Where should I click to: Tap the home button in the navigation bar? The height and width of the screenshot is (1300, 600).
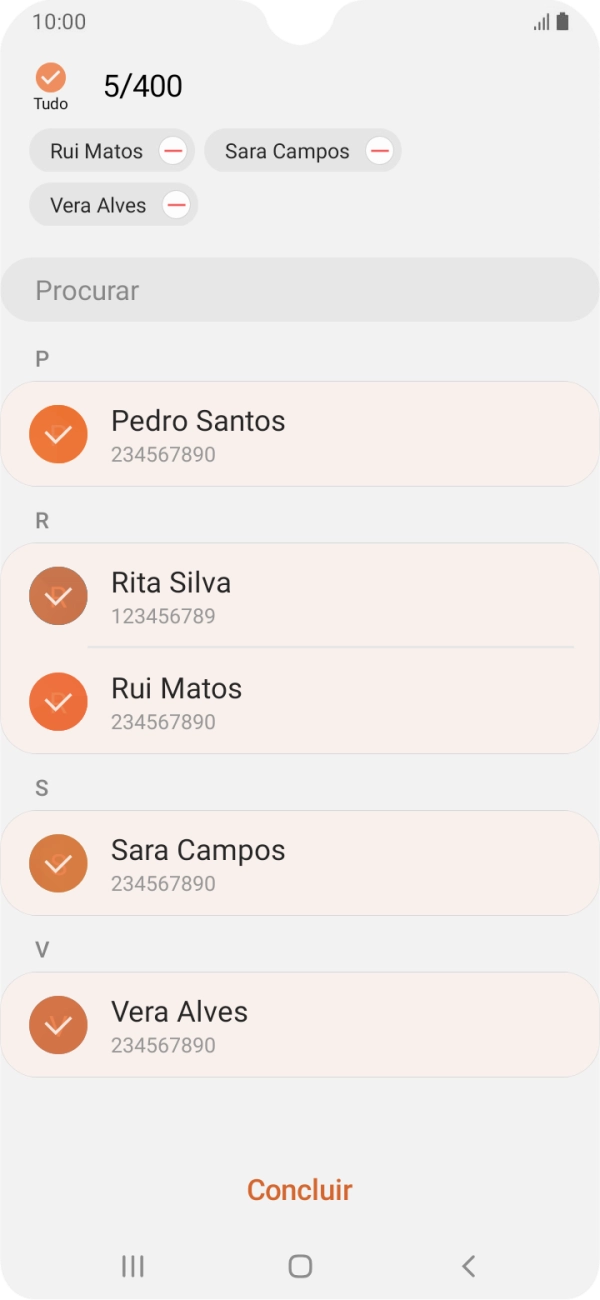tap(299, 1265)
